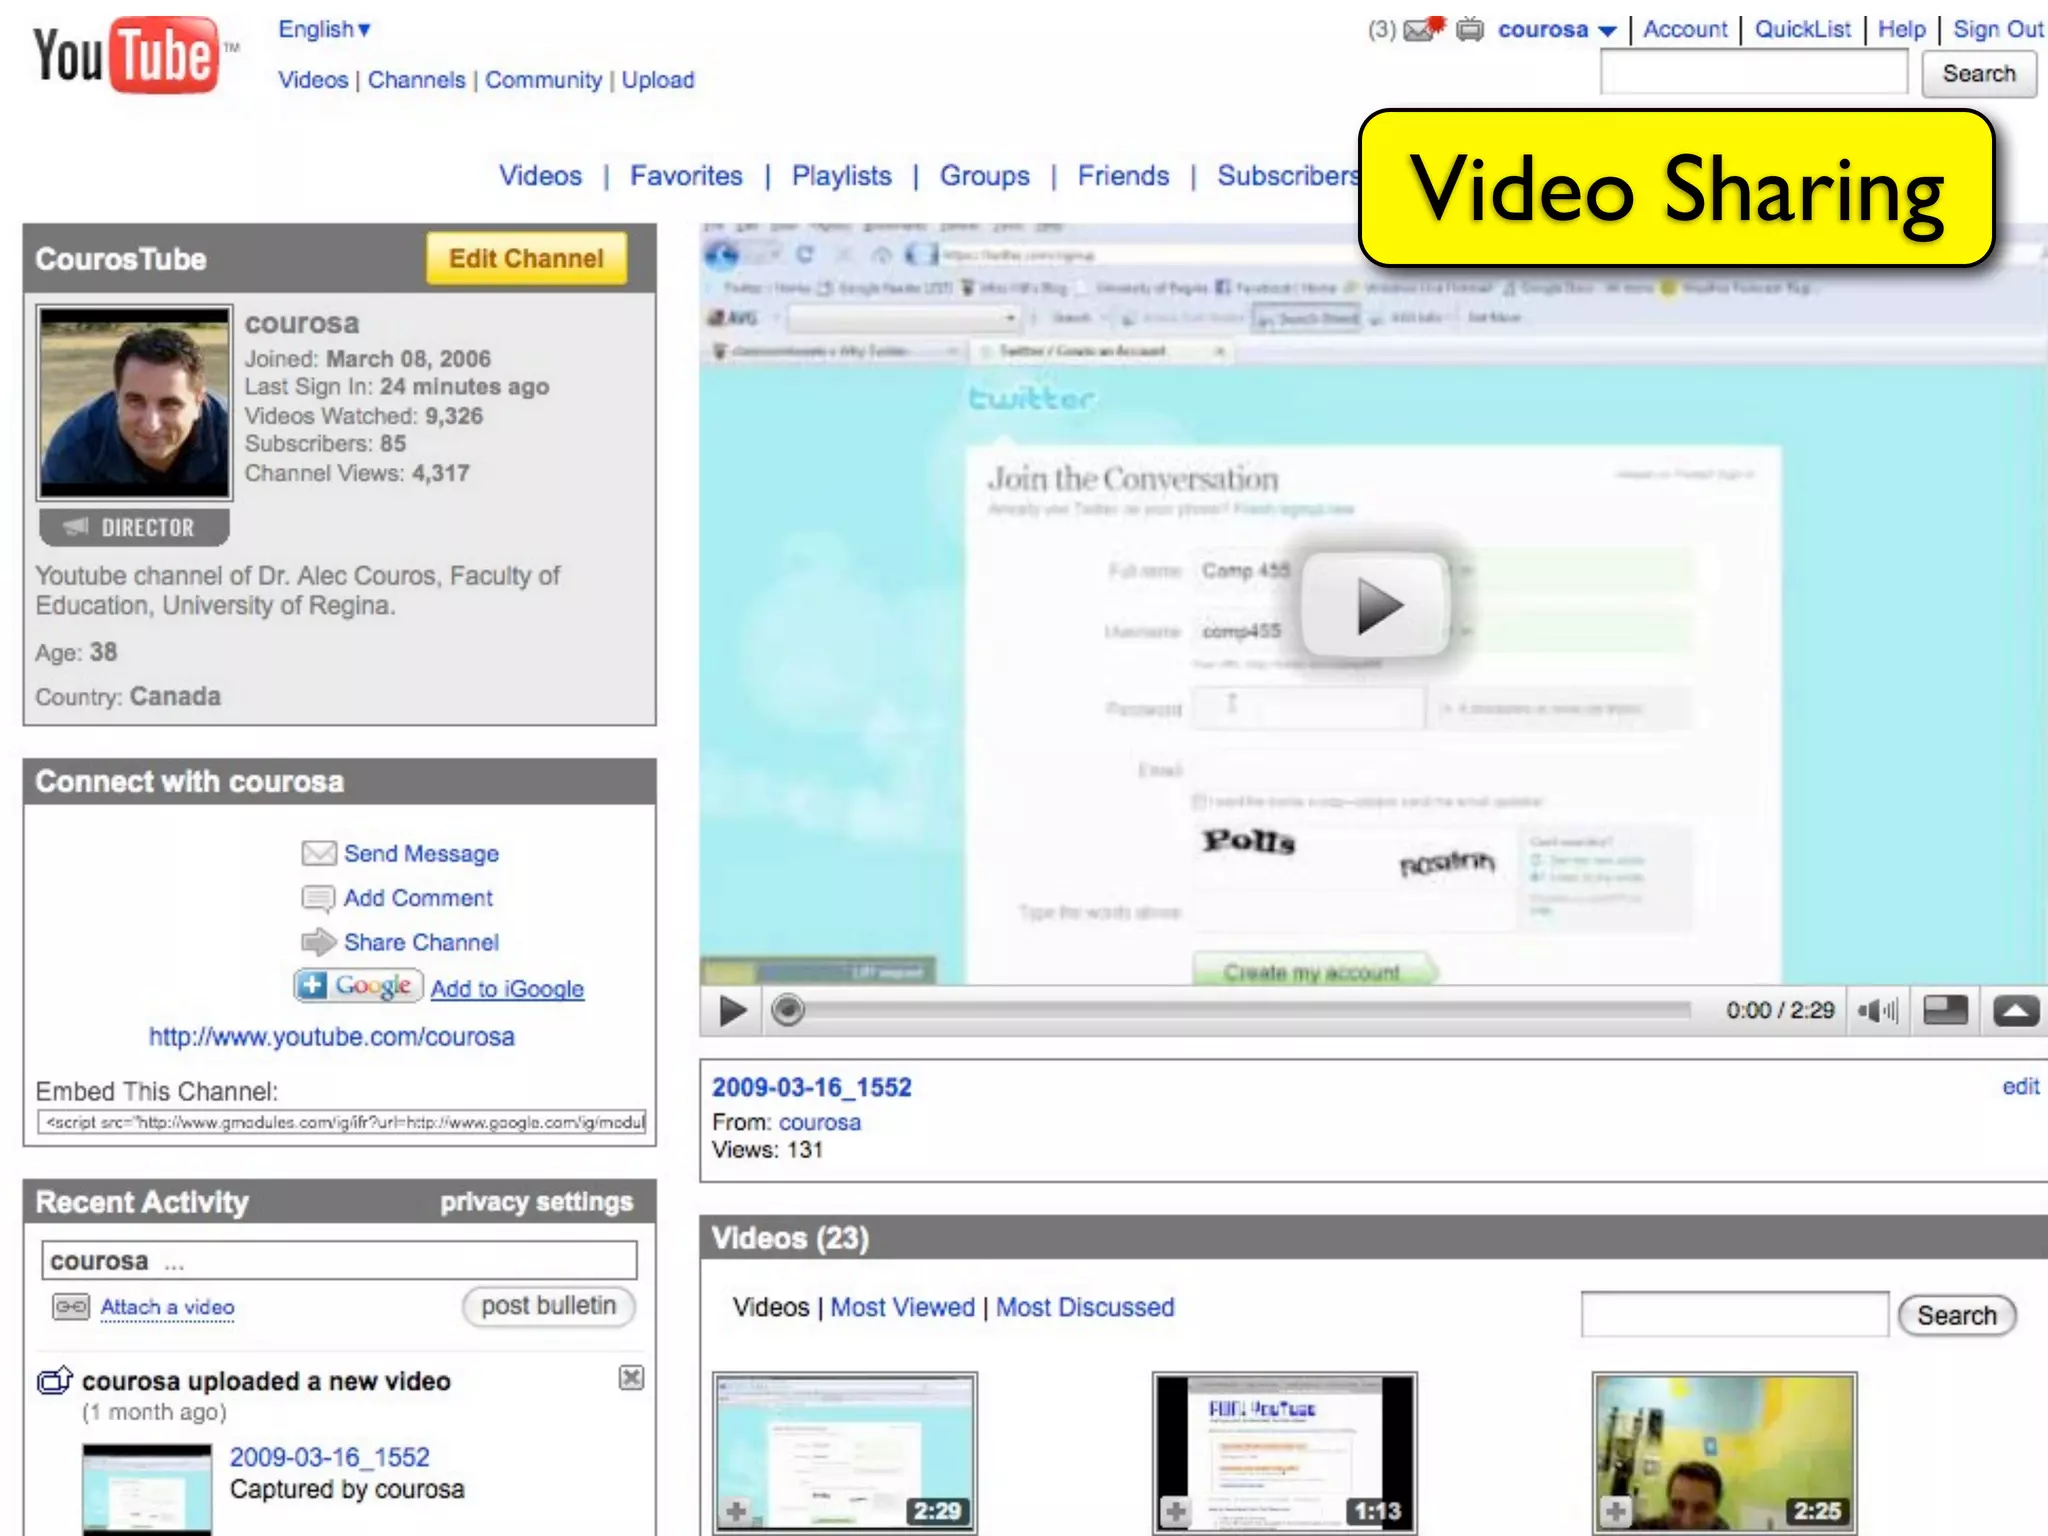Viewport: 2048px width, 1536px height.
Task: Open the Attach a video link
Action: (x=167, y=1307)
